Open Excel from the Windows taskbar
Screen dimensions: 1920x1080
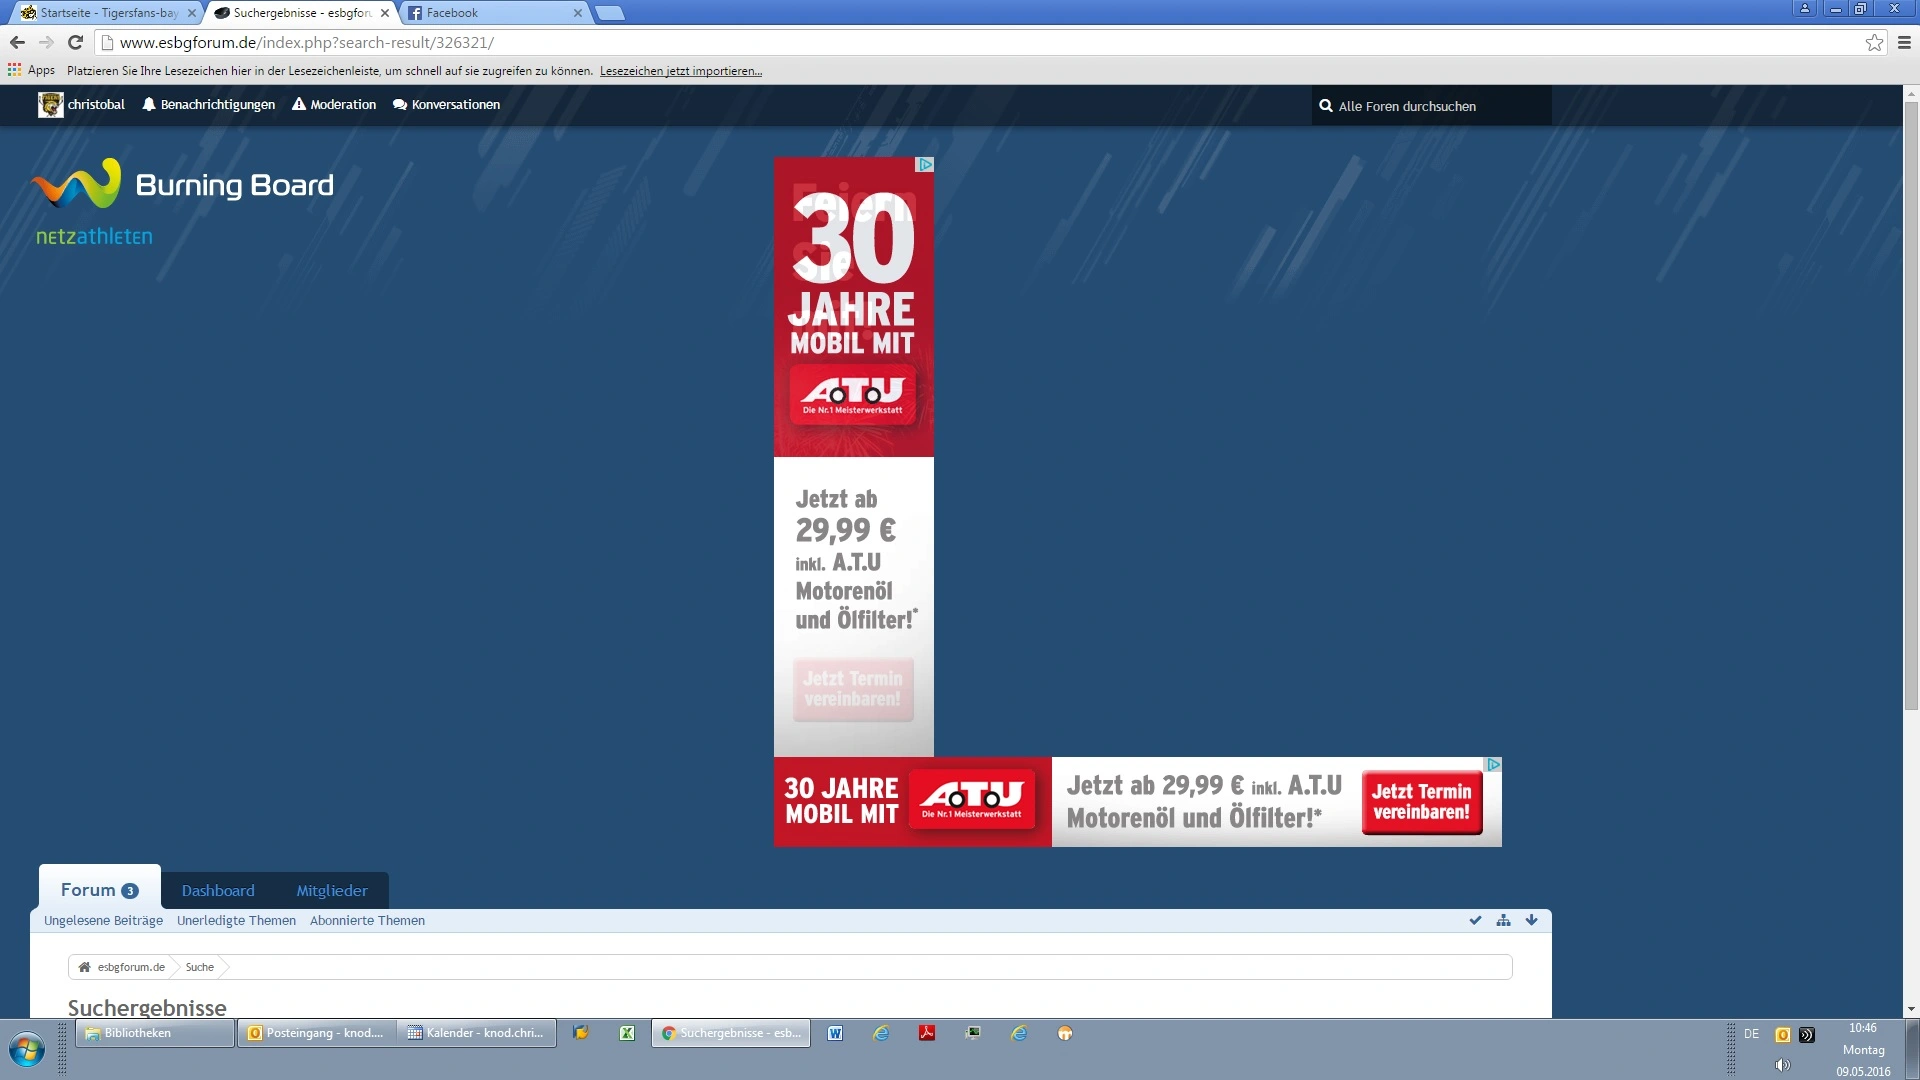pyautogui.click(x=627, y=1033)
